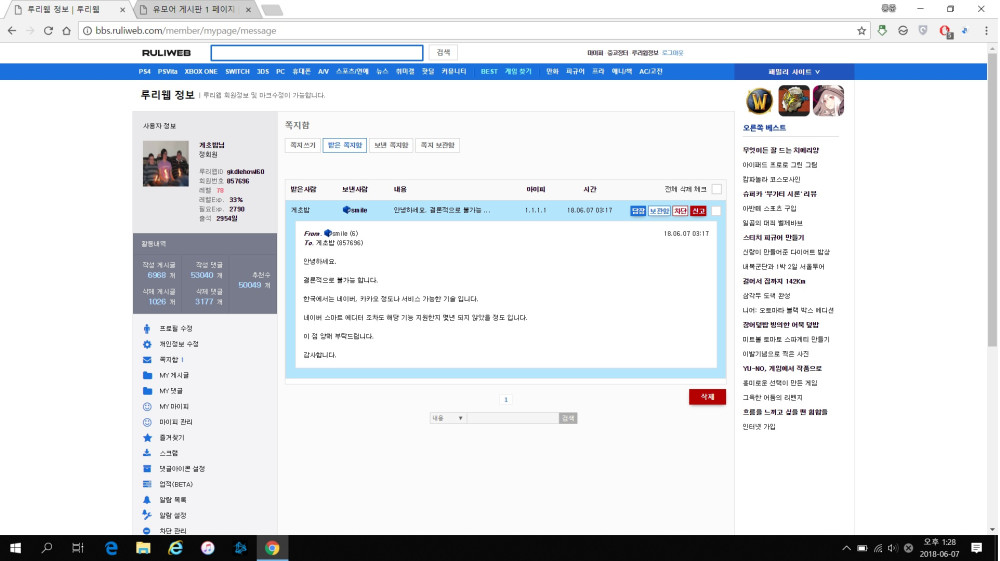Click the 차단 block button on message
Viewport: 1000px width, 561px height.
(x=680, y=211)
